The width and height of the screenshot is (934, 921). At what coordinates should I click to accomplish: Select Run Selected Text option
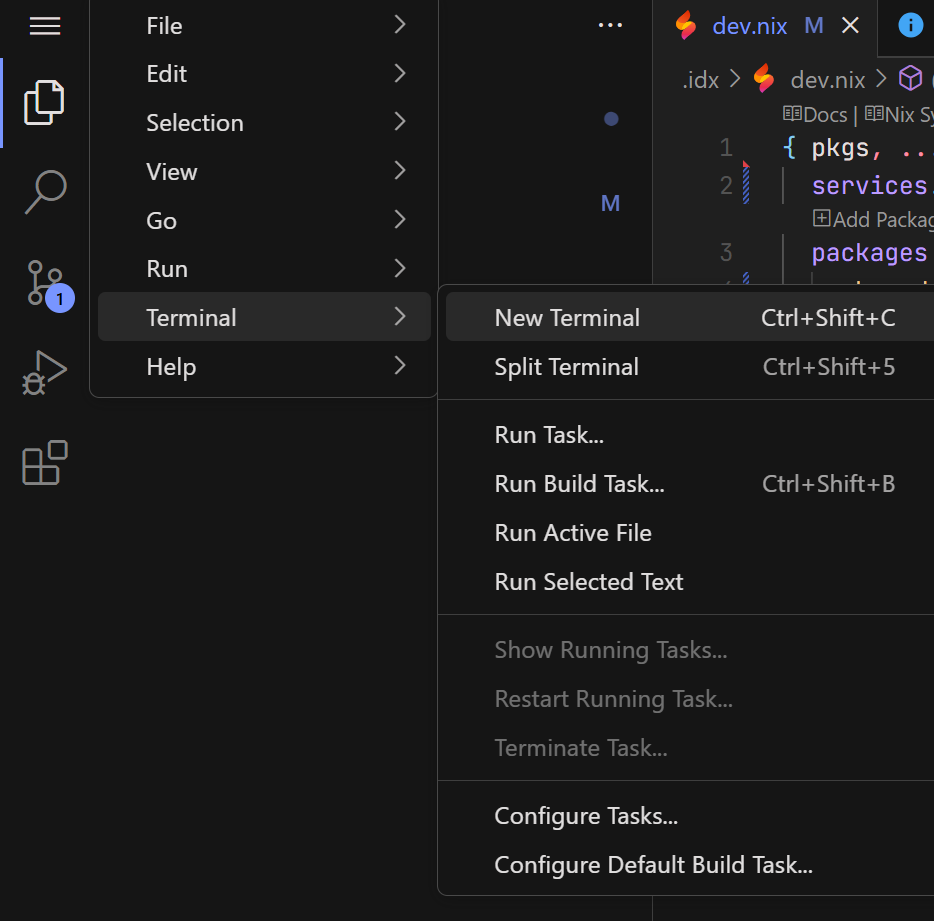coord(690,581)
